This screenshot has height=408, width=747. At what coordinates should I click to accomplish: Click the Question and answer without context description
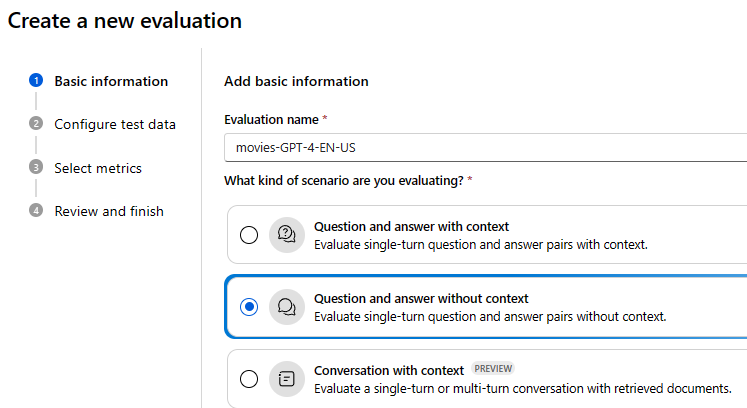click(490, 316)
